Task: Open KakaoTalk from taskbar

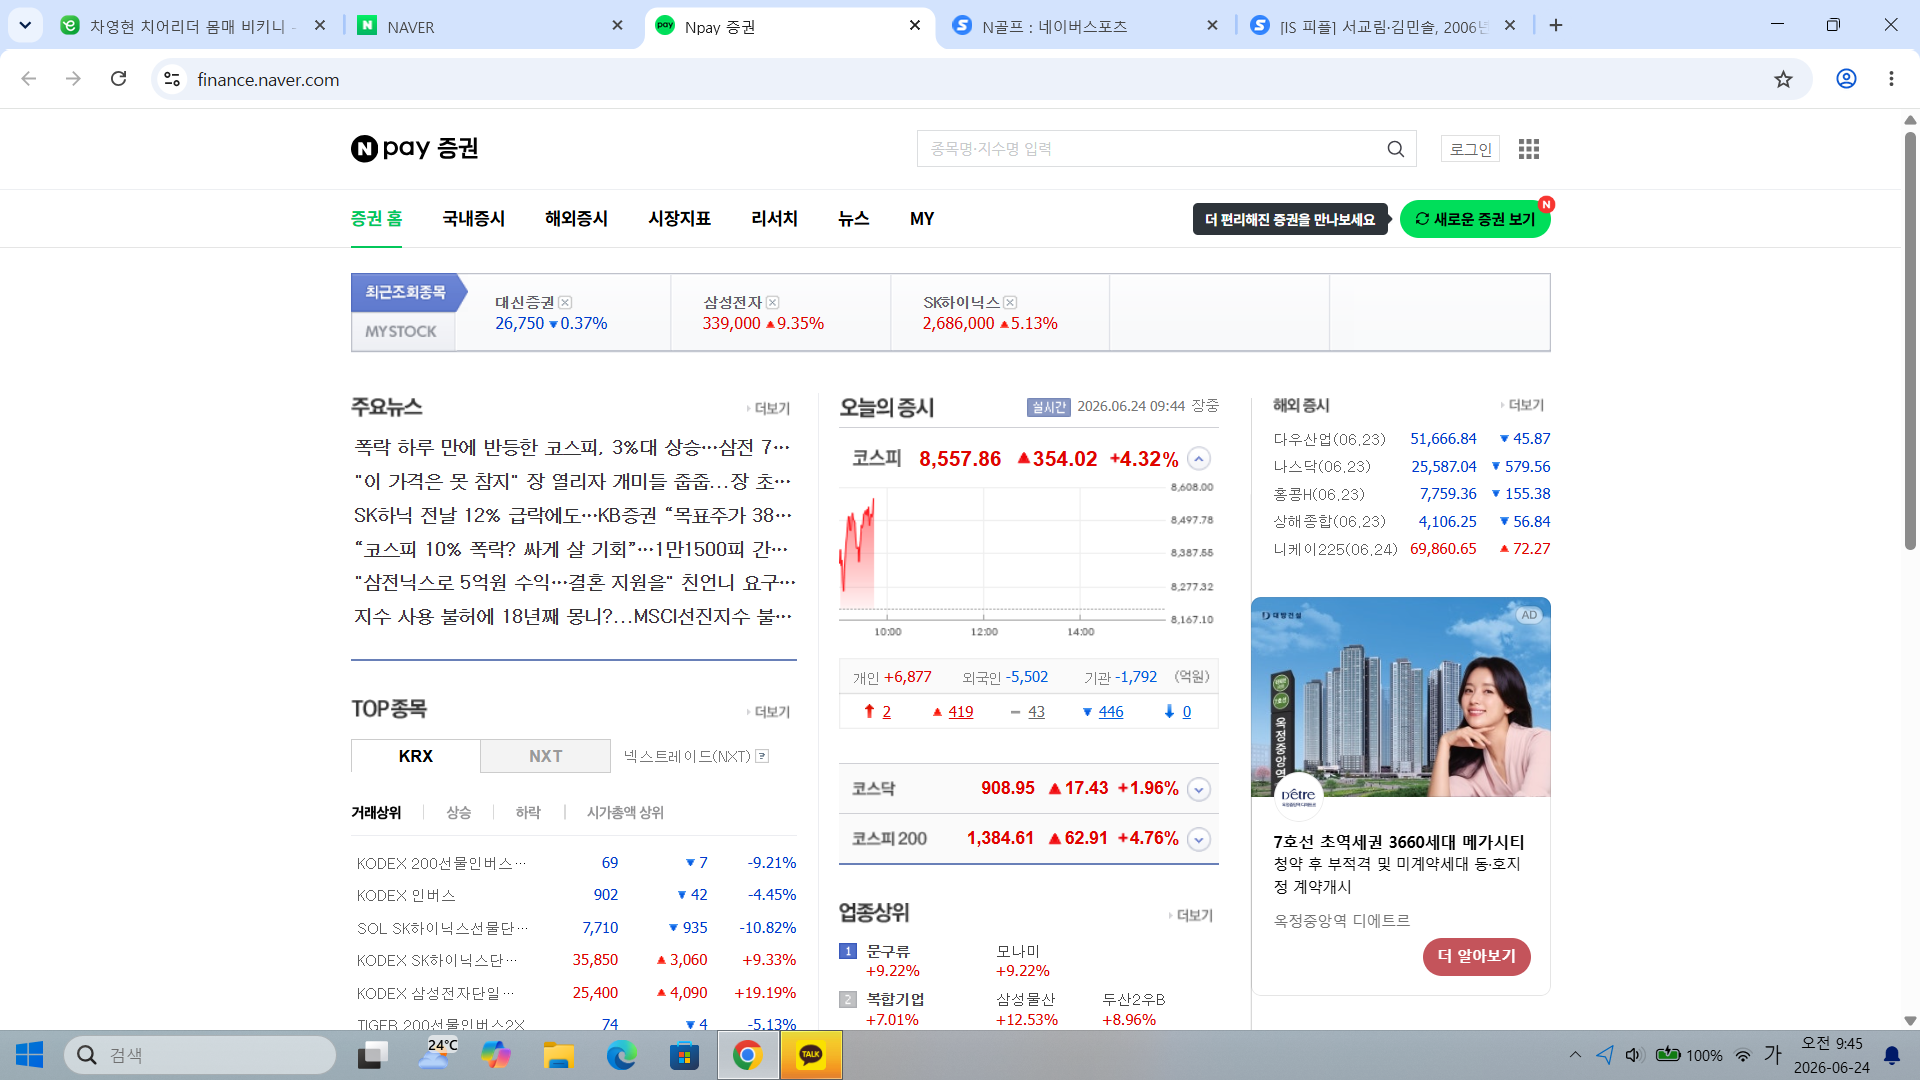Action: (811, 1055)
